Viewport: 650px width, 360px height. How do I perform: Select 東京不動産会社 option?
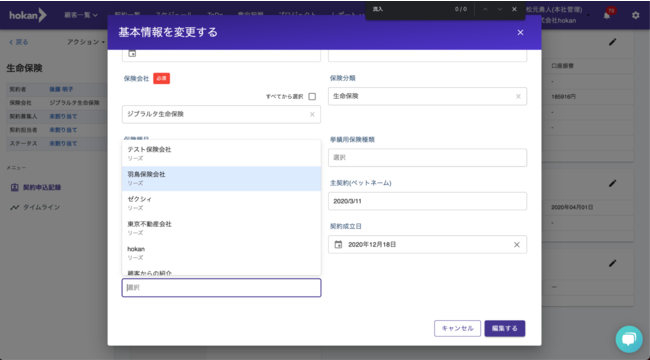tap(221, 228)
